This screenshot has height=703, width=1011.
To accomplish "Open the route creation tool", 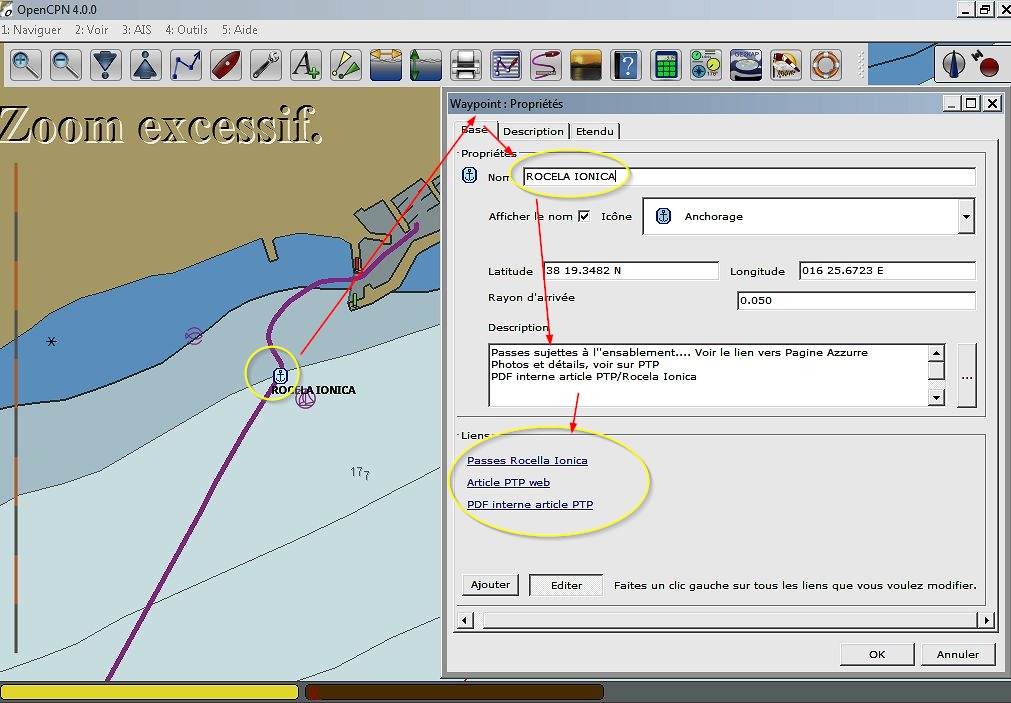I will click(x=186, y=65).
